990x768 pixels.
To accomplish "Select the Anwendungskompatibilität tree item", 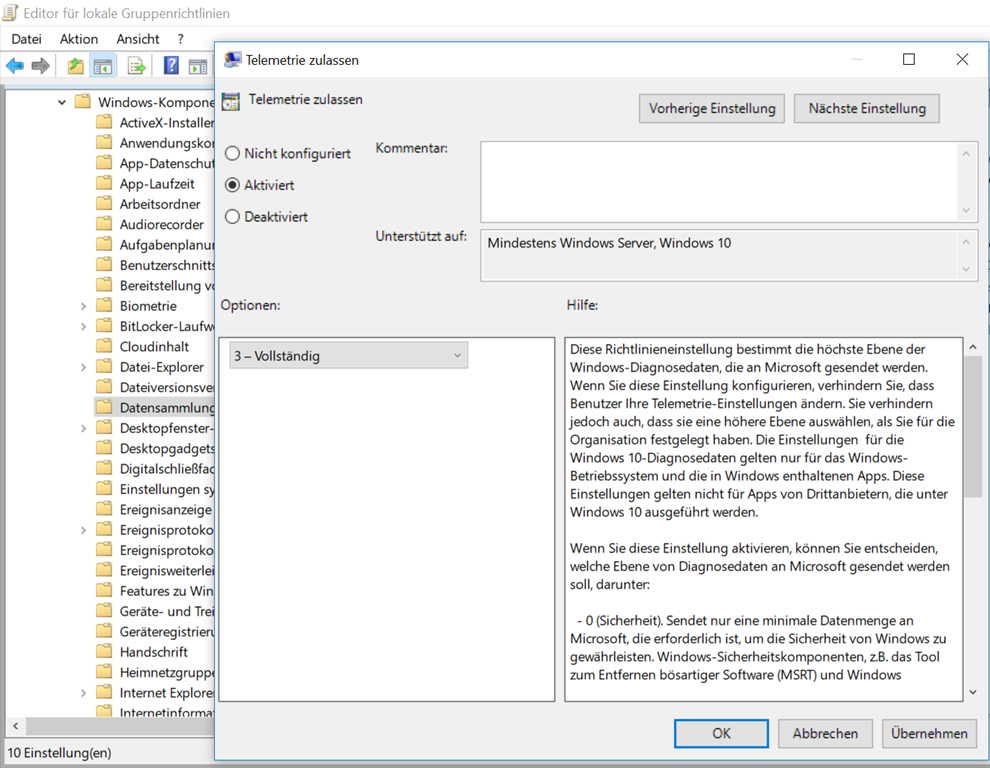I will tap(167, 143).
